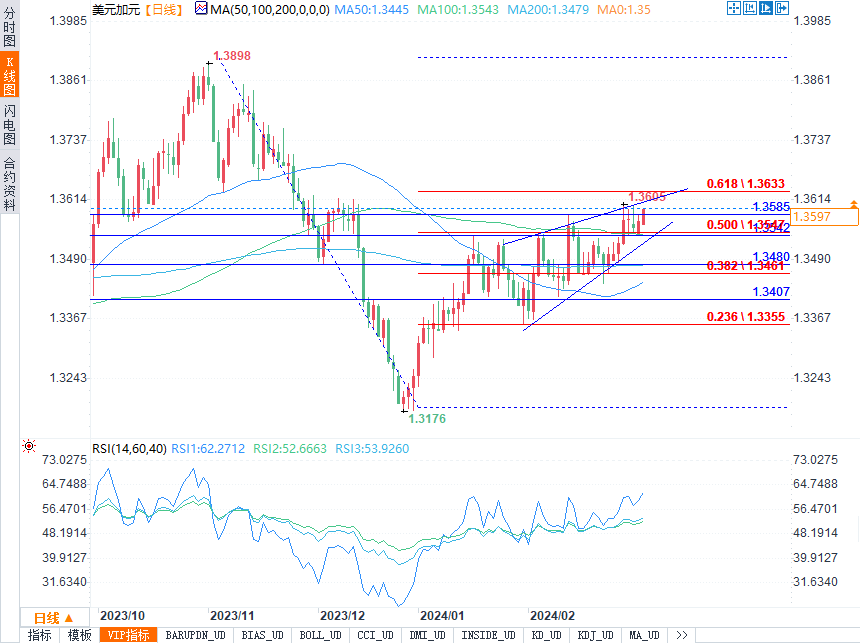Viewport: 860px width, 643px height.
Task: Click the 2023/11 date axis label
Action: pos(232,616)
